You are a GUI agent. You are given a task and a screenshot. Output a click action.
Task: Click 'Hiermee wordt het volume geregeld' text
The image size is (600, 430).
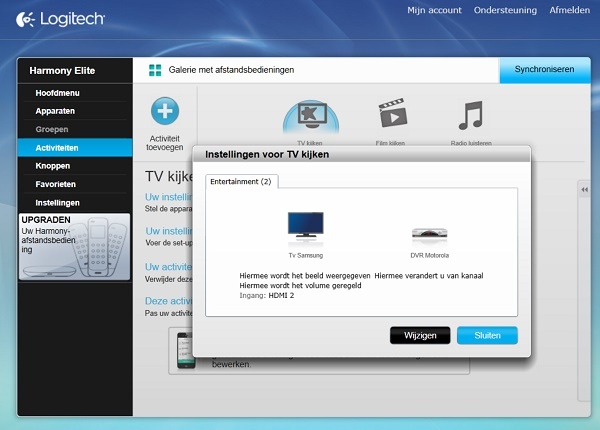[300, 286]
